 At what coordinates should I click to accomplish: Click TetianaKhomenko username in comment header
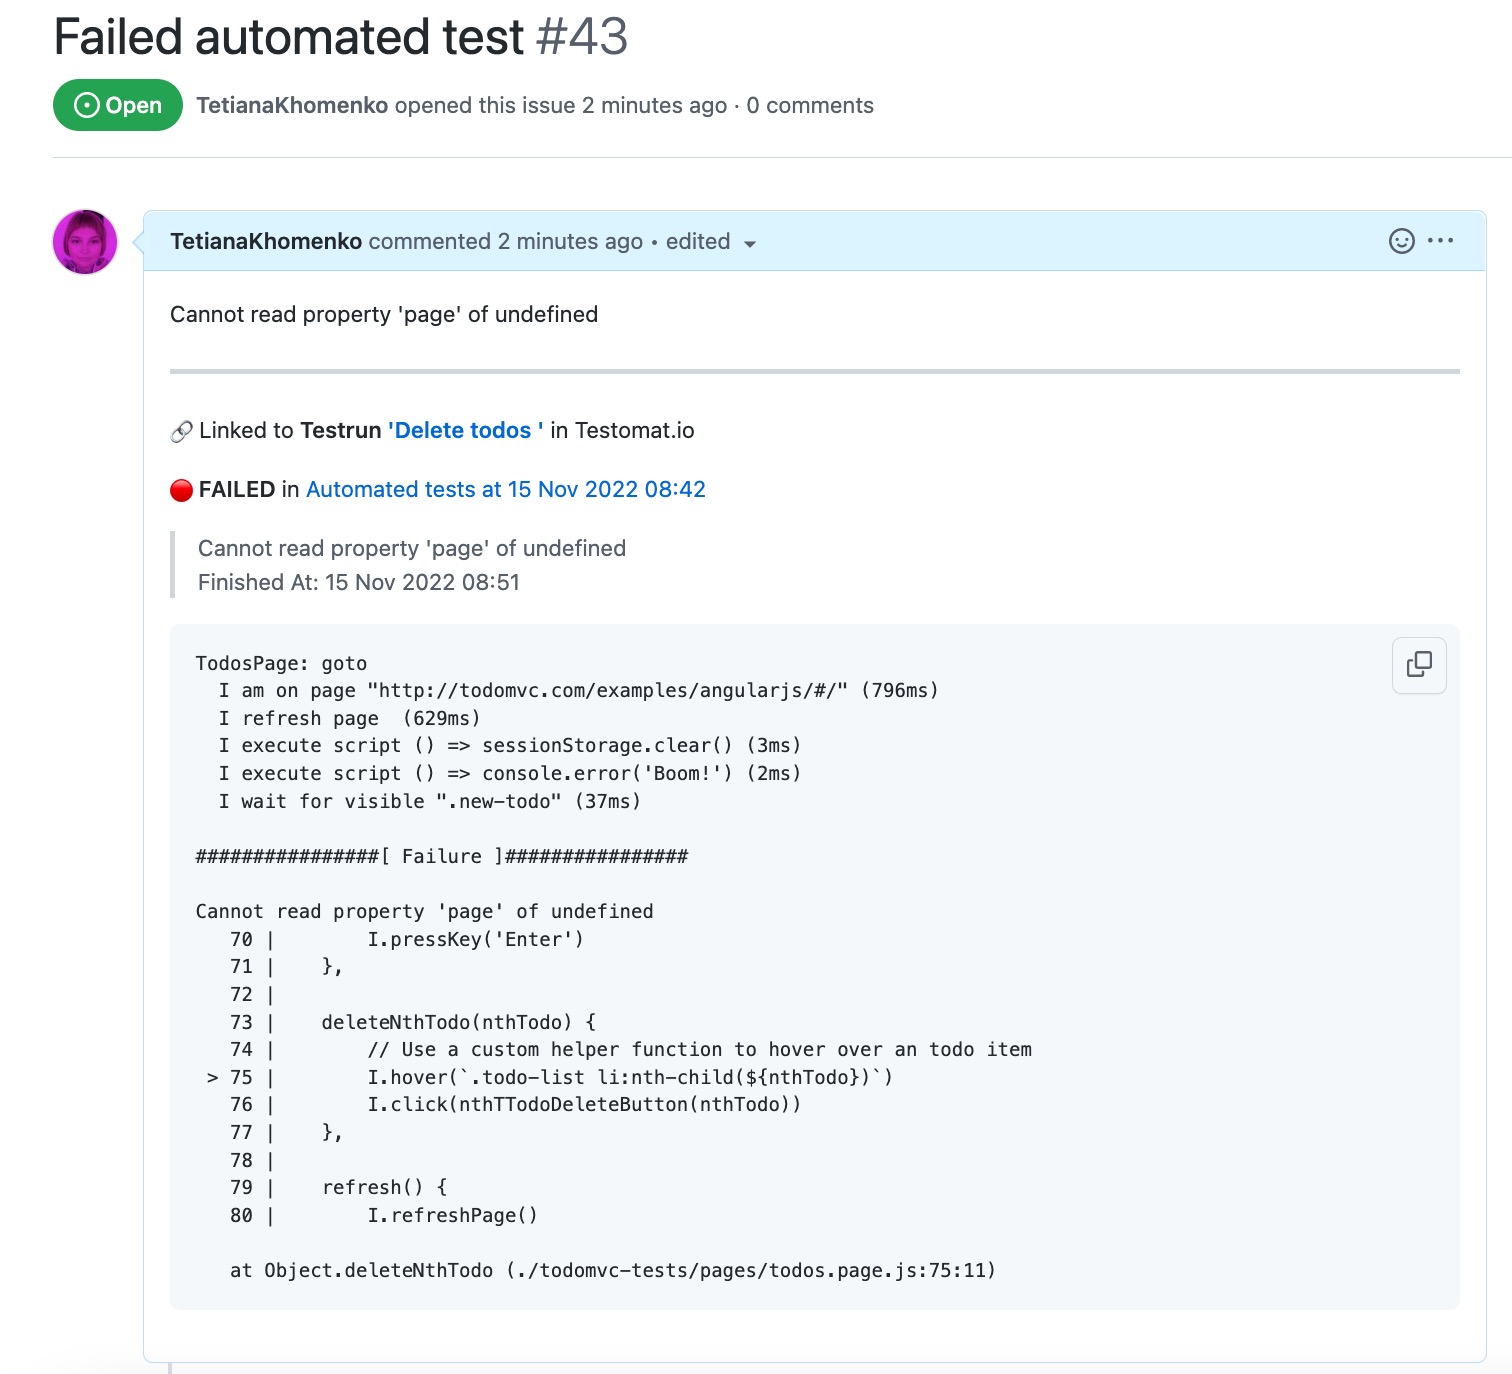click(x=266, y=241)
